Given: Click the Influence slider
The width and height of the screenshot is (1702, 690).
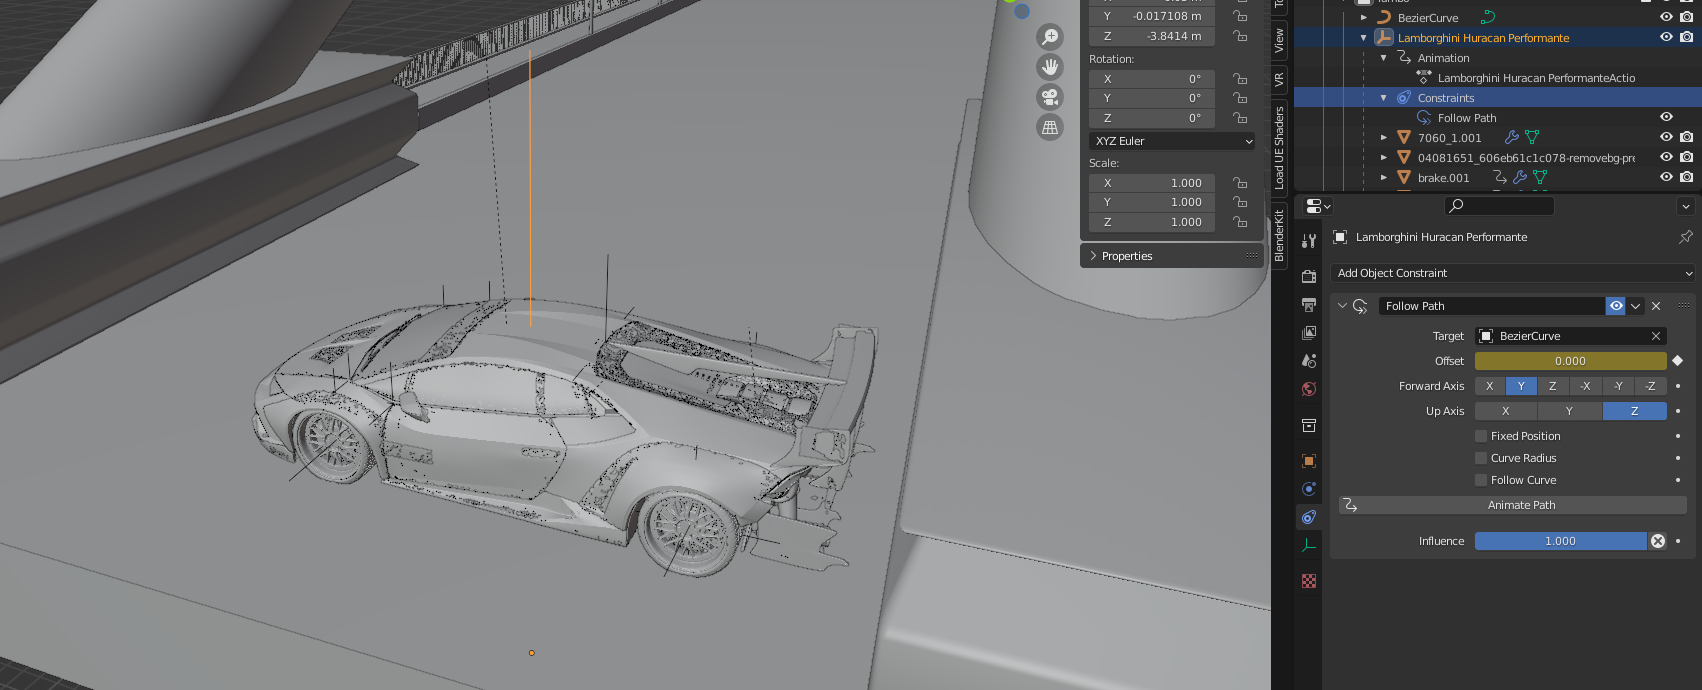Looking at the screenshot, I should click(1560, 541).
